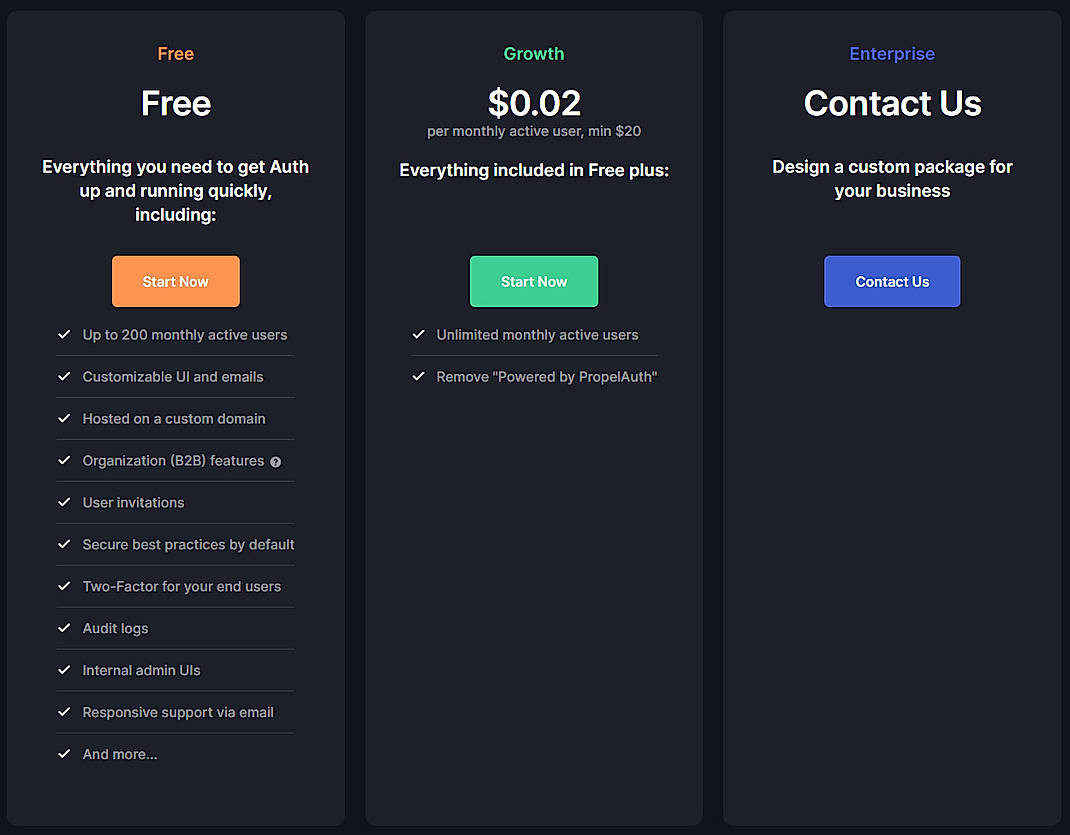Select the blue 'Enterprise' plan label
The image size is (1070, 835).
(891, 53)
